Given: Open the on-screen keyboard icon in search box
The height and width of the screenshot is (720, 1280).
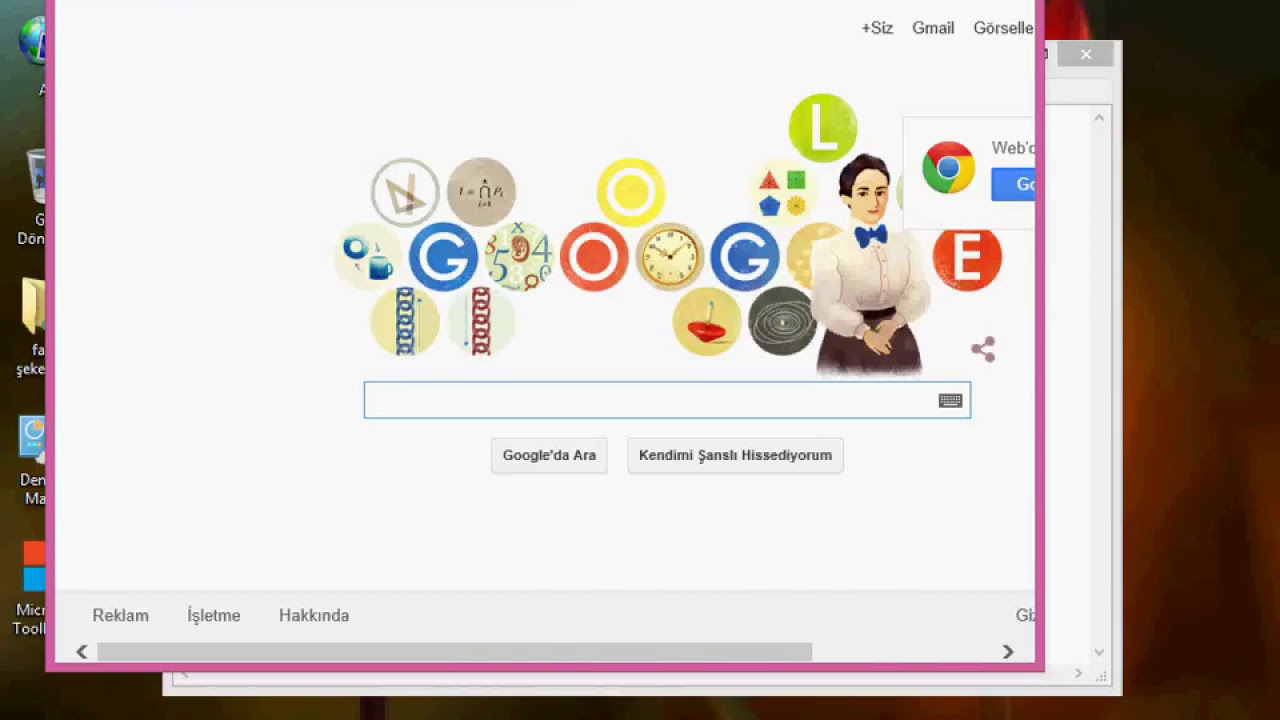Looking at the screenshot, I should click(x=950, y=401).
